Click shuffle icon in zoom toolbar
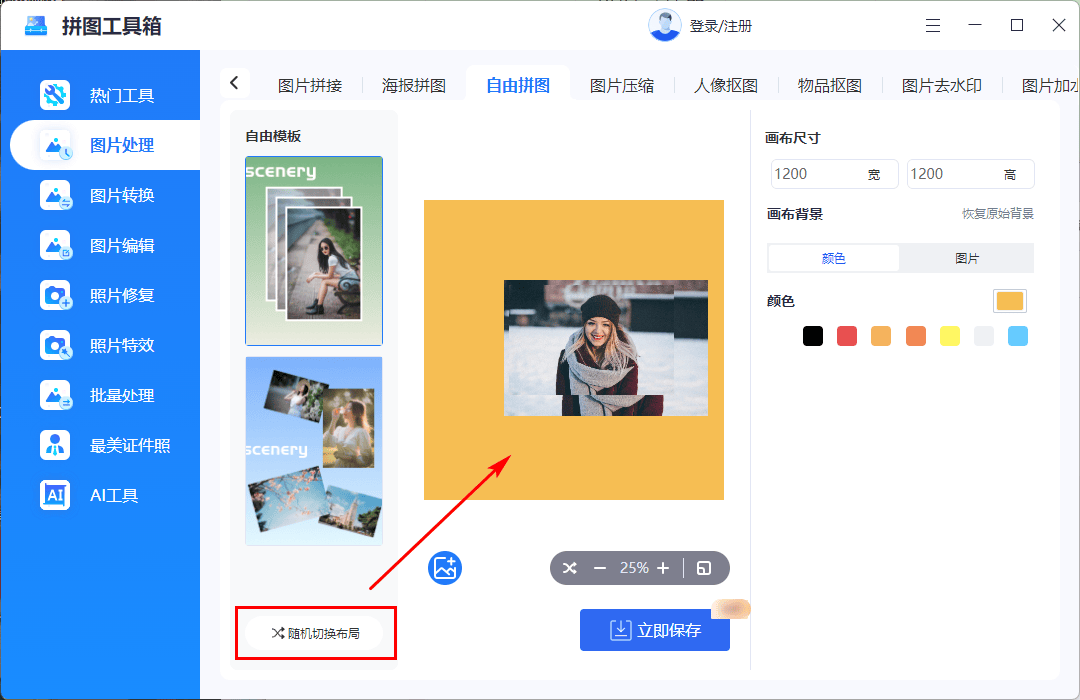The image size is (1080, 700). [x=570, y=568]
